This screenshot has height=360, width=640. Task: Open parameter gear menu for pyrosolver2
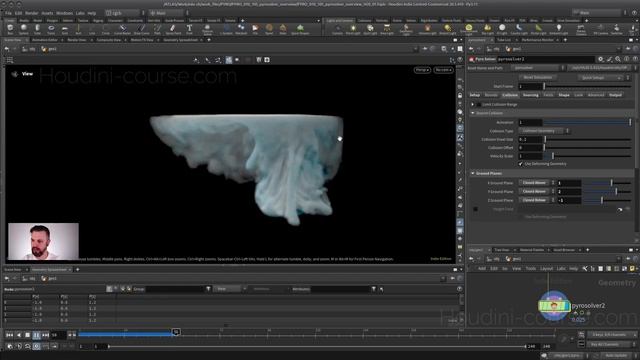600,59
